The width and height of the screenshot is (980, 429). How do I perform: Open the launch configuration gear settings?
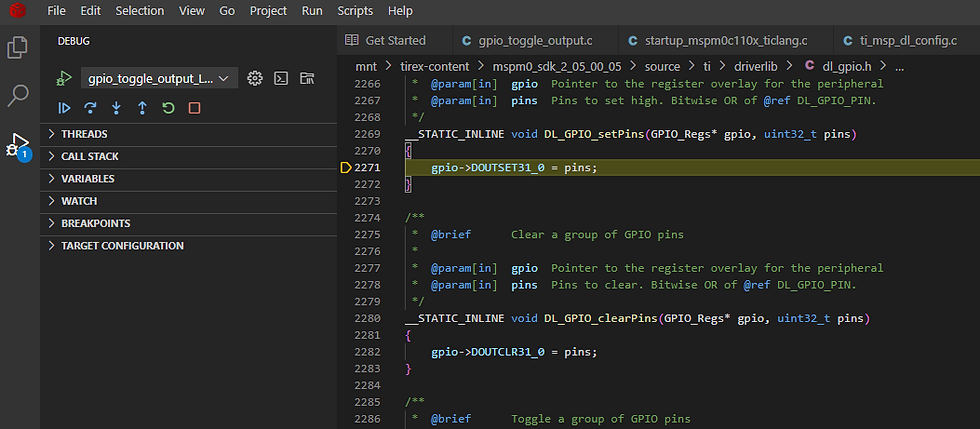(255, 78)
